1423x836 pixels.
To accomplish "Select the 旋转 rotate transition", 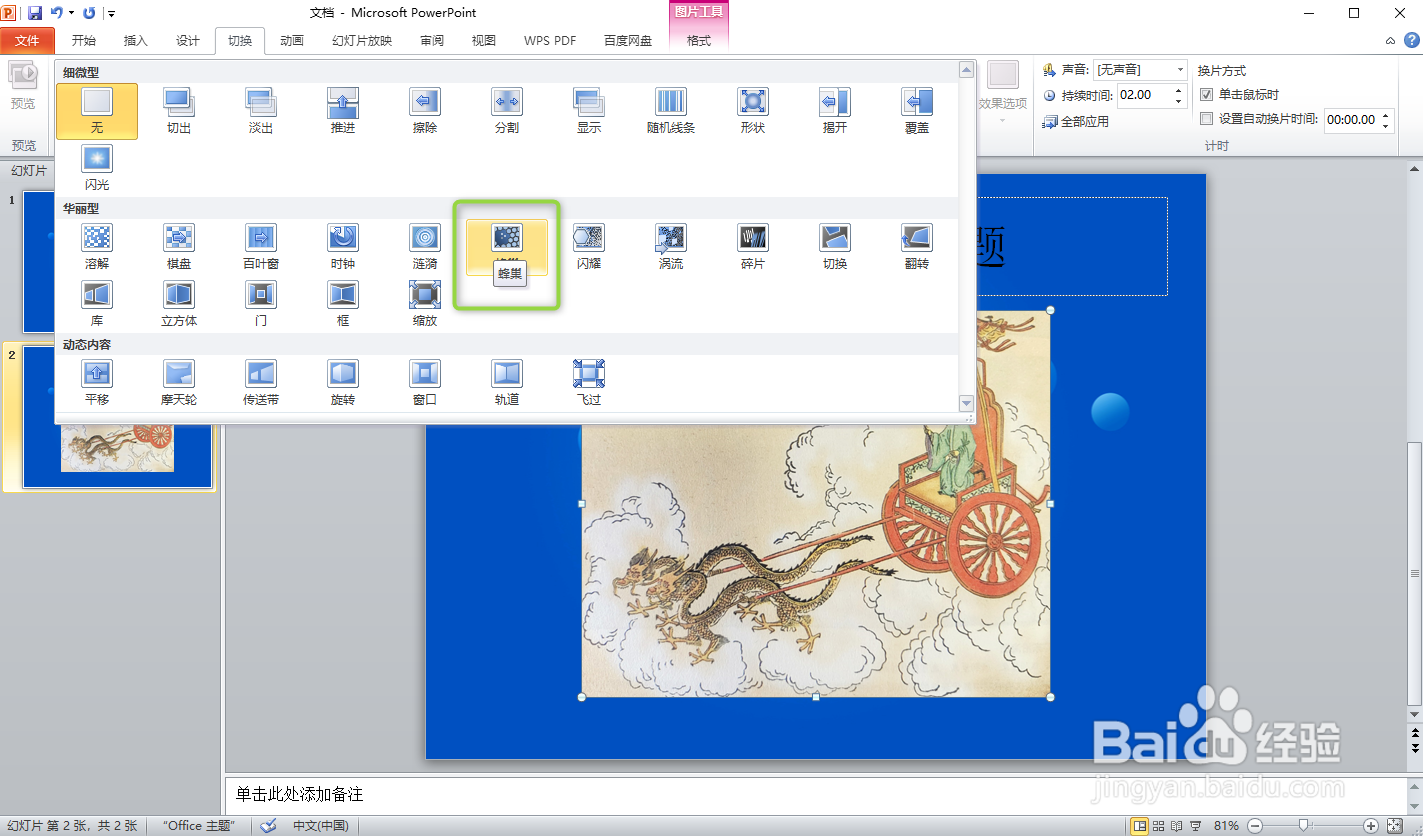I will (343, 383).
